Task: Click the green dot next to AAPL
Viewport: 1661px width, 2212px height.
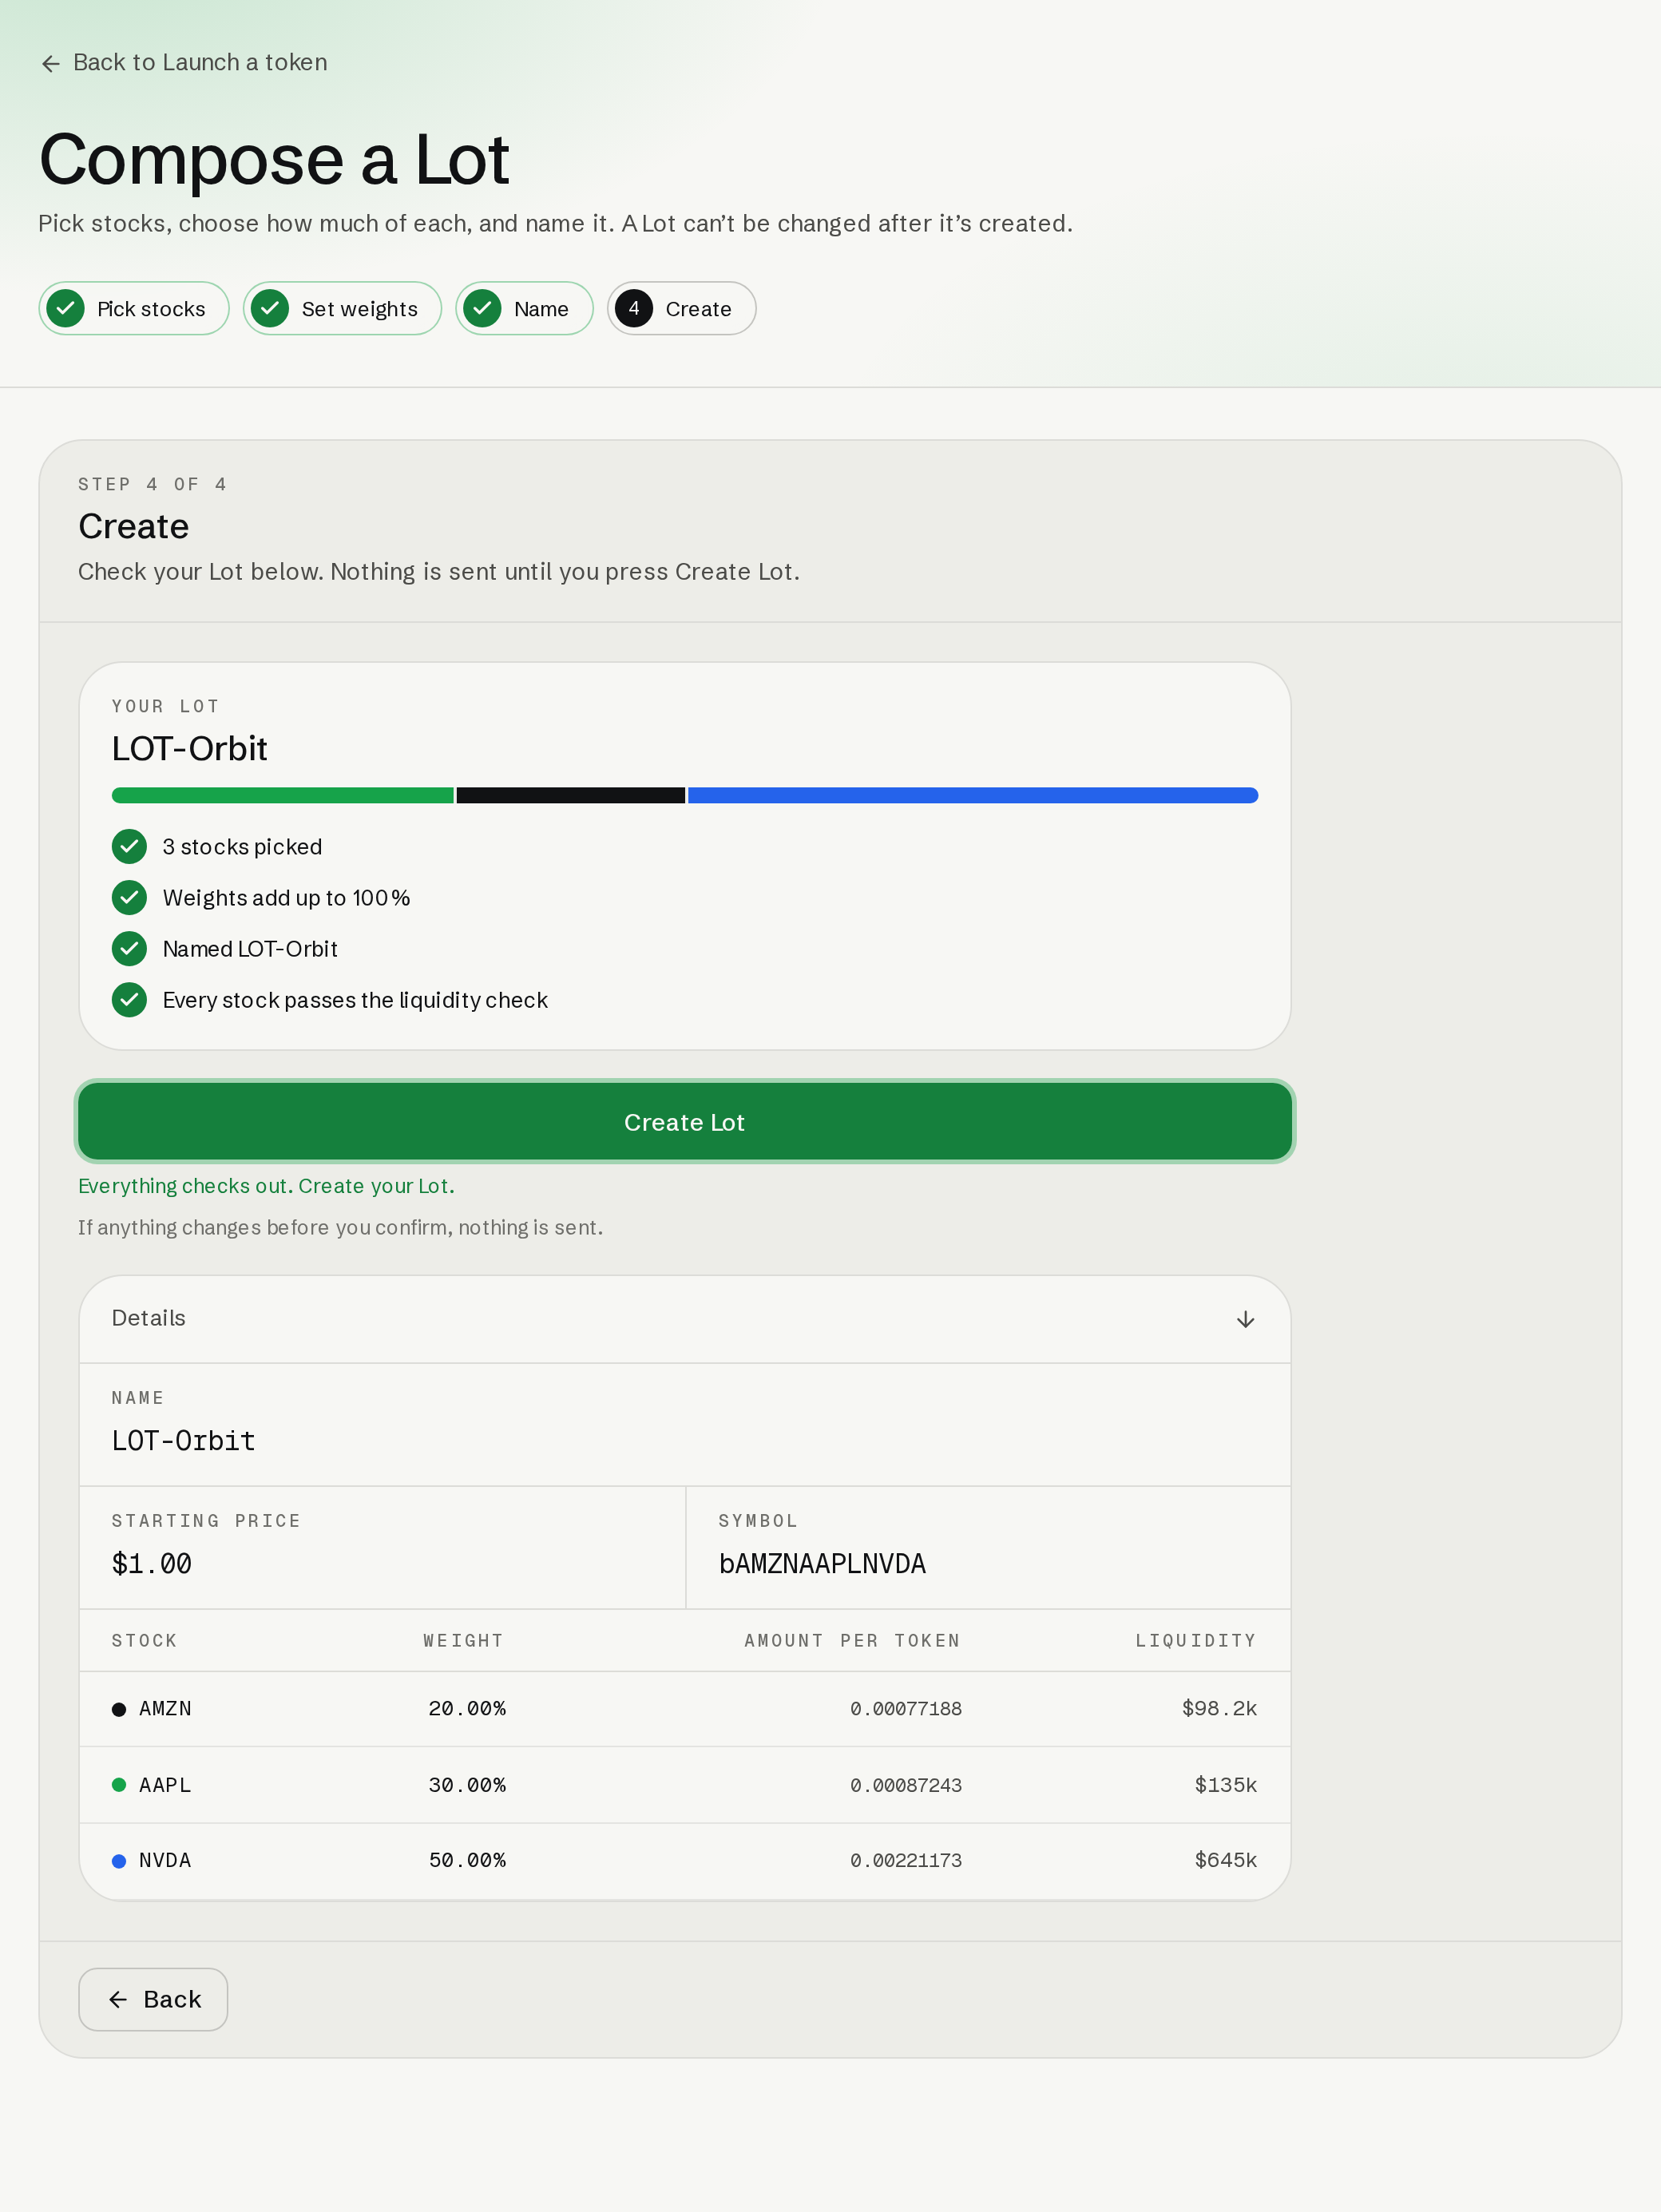Action: [x=119, y=1785]
